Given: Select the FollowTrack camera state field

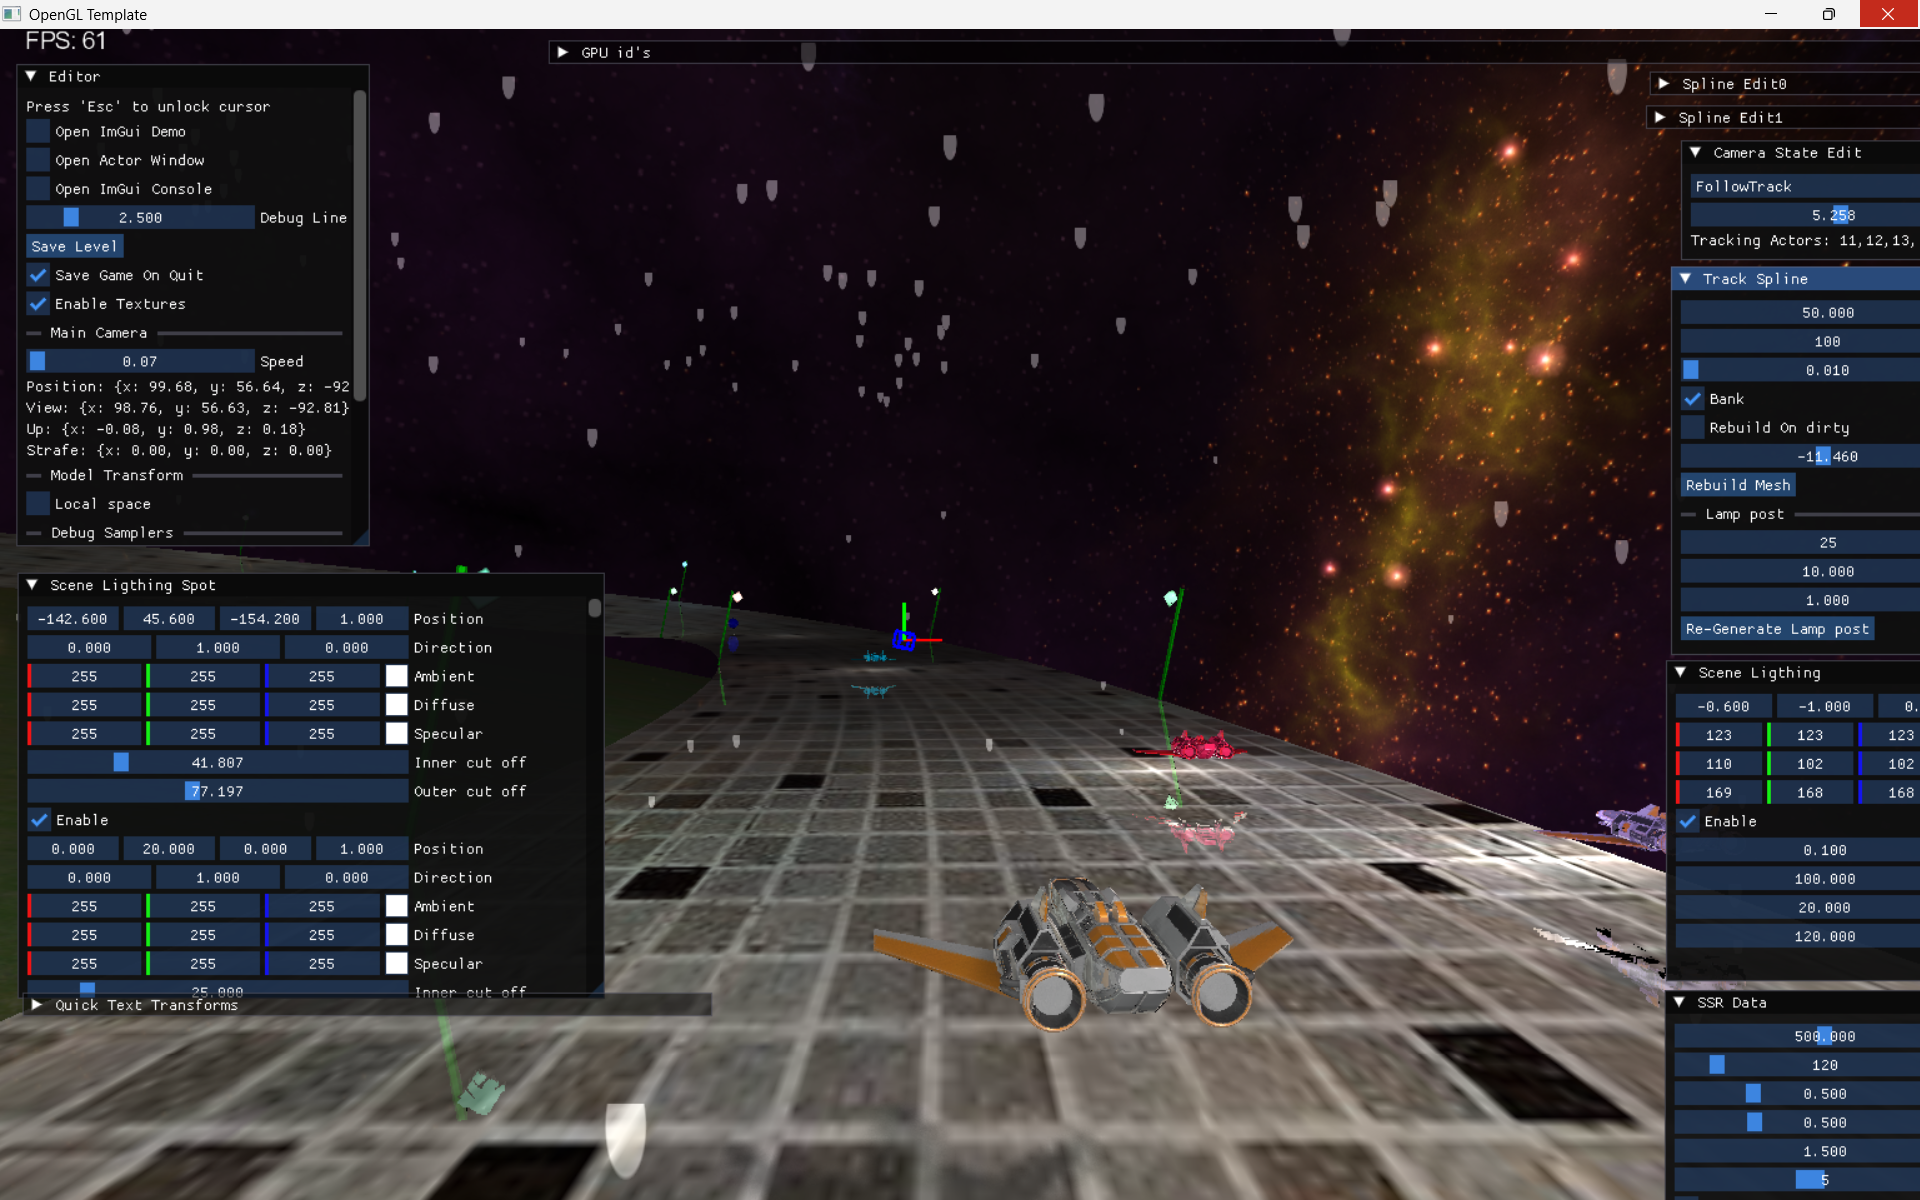Looking at the screenshot, I should pos(1803,186).
